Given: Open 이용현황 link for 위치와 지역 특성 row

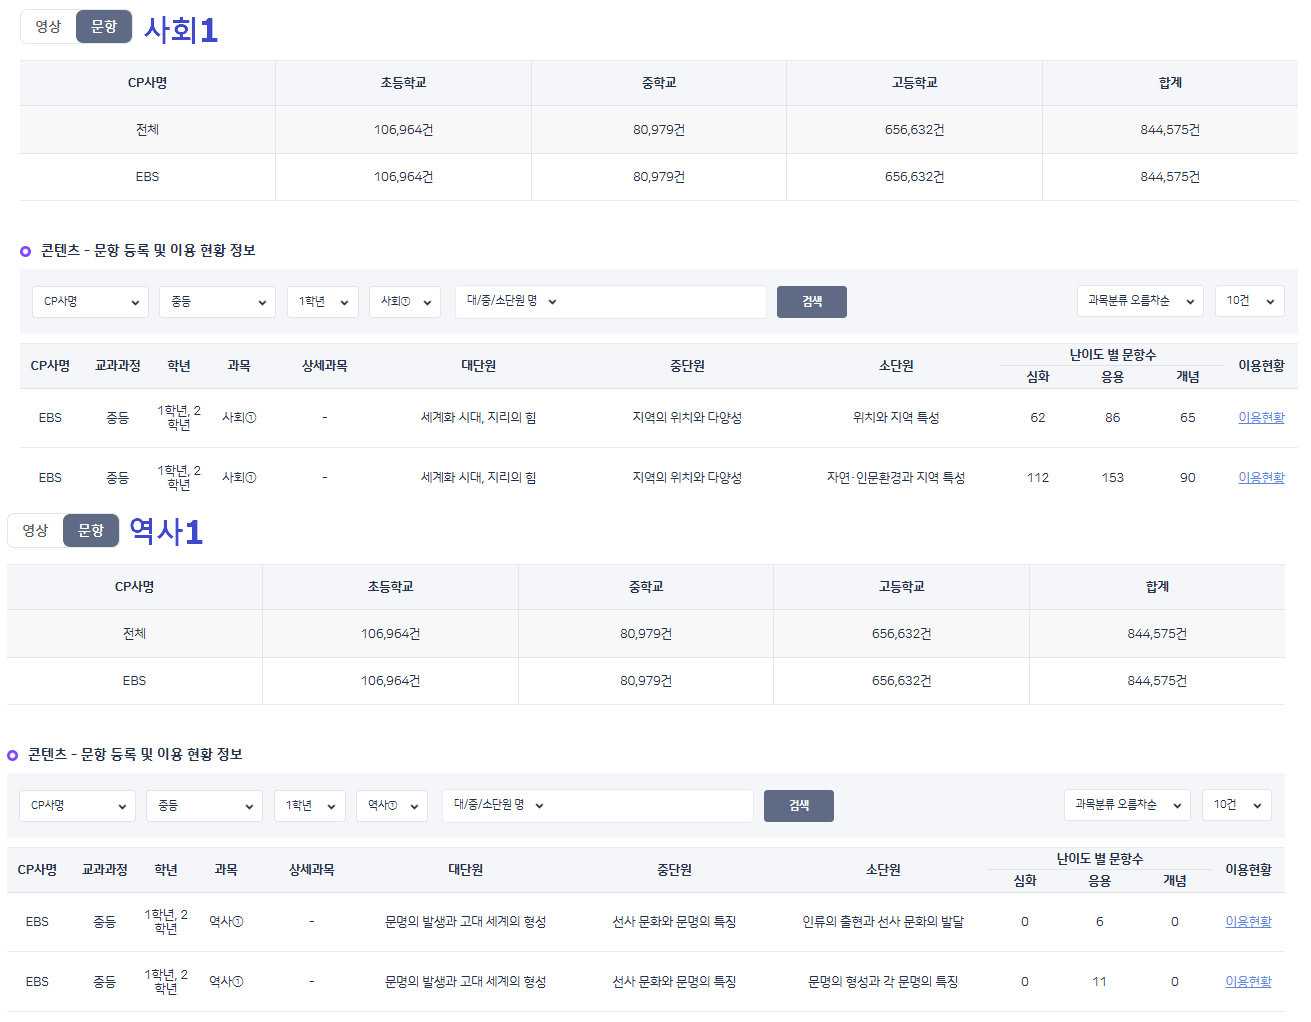Looking at the screenshot, I should (x=1261, y=418).
